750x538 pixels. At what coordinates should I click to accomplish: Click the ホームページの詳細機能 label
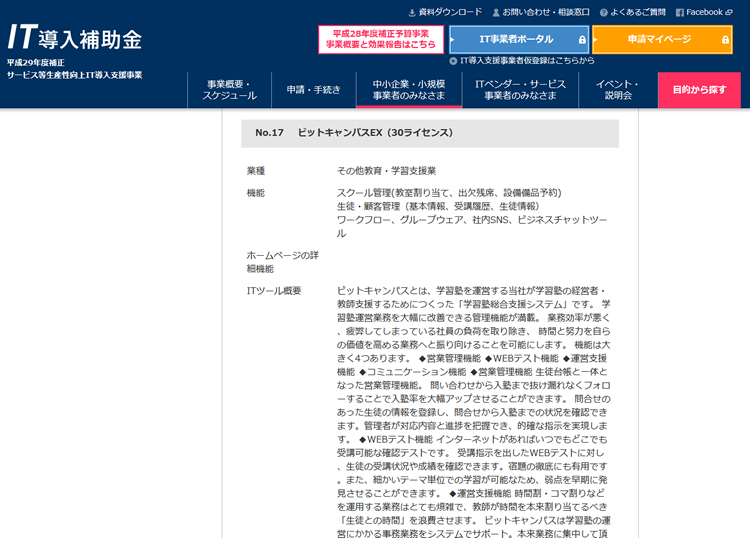click(x=283, y=262)
